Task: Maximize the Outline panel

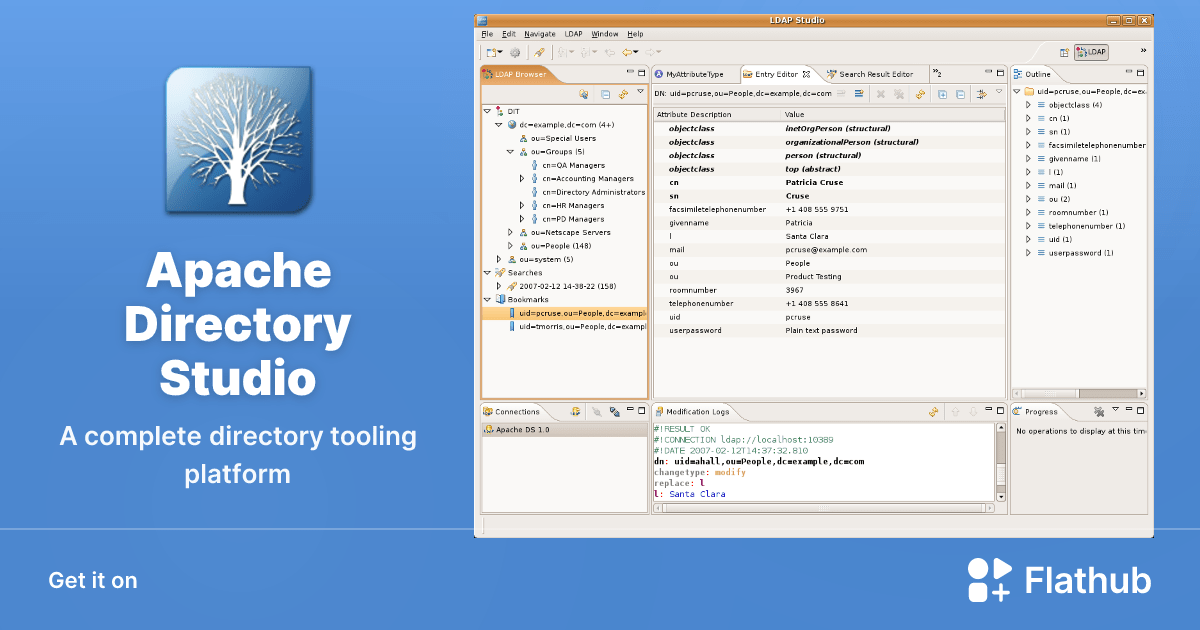Action: tap(1140, 73)
